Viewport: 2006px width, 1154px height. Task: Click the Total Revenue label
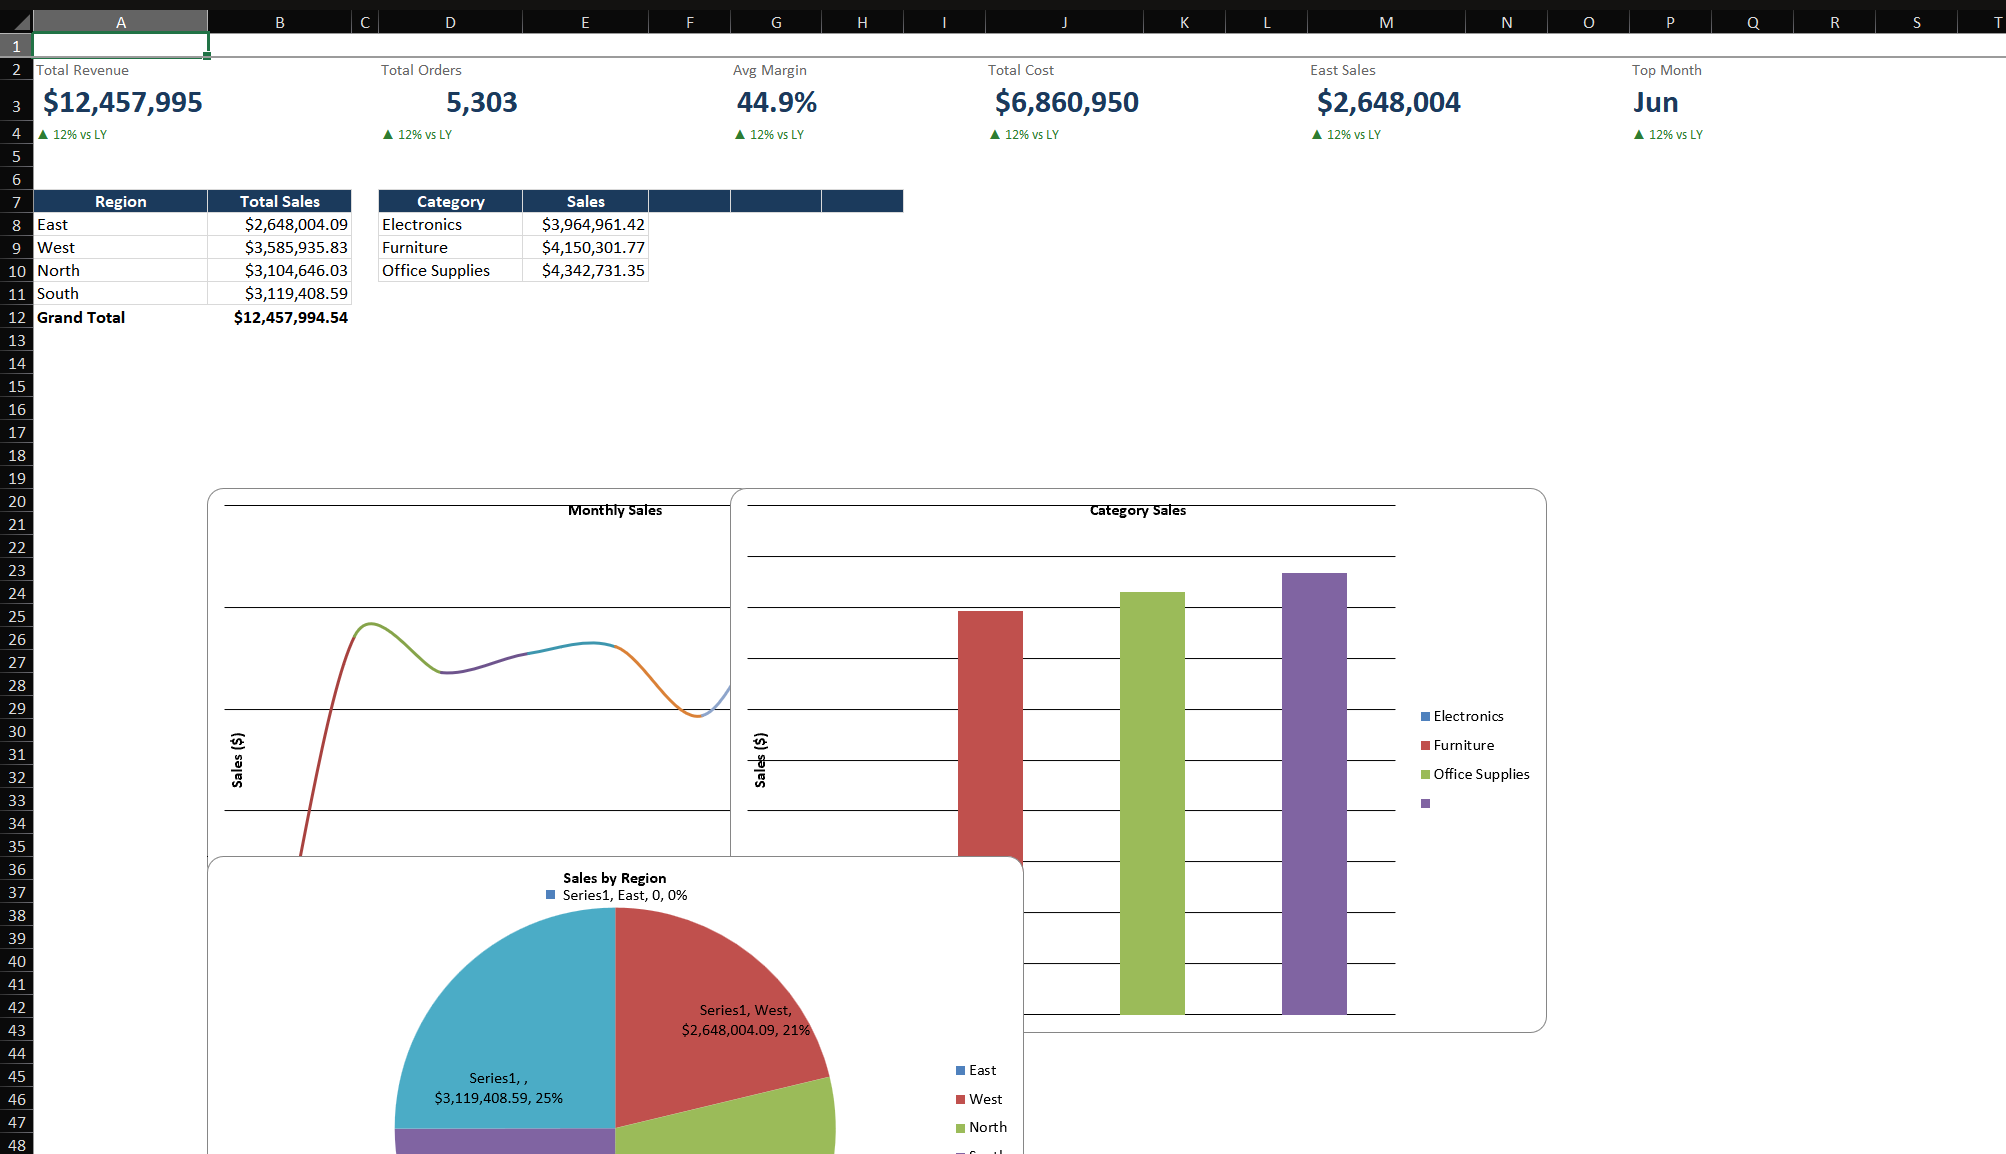tap(83, 70)
